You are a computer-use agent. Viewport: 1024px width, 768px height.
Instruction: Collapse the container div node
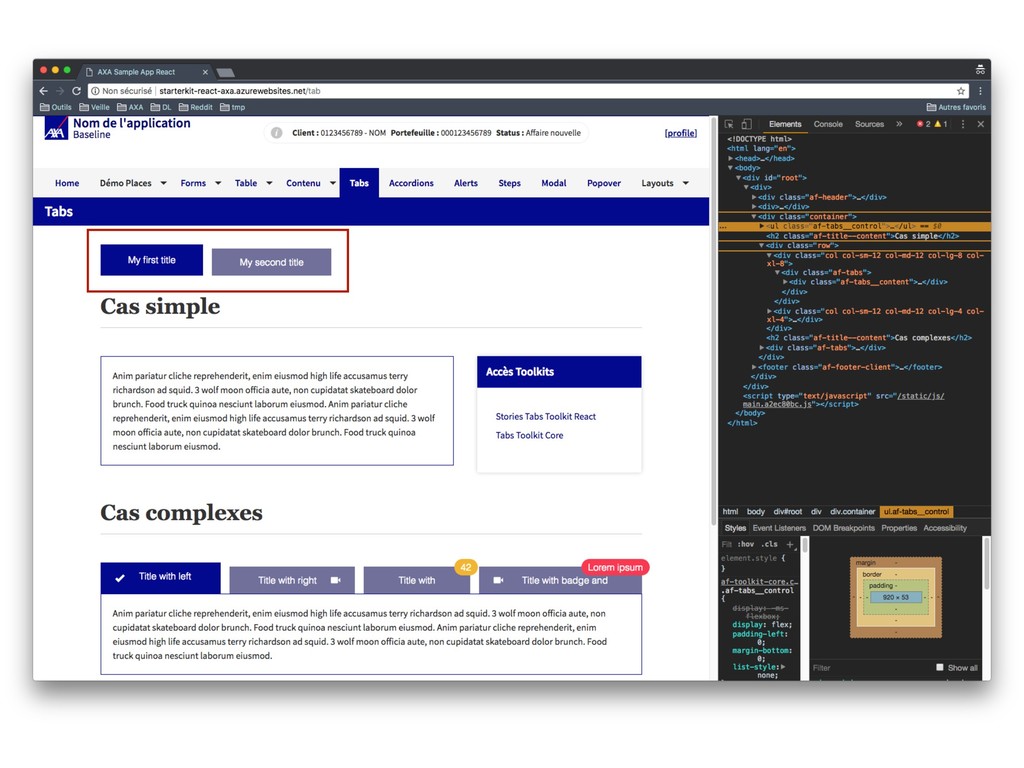[x=754, y=216]
